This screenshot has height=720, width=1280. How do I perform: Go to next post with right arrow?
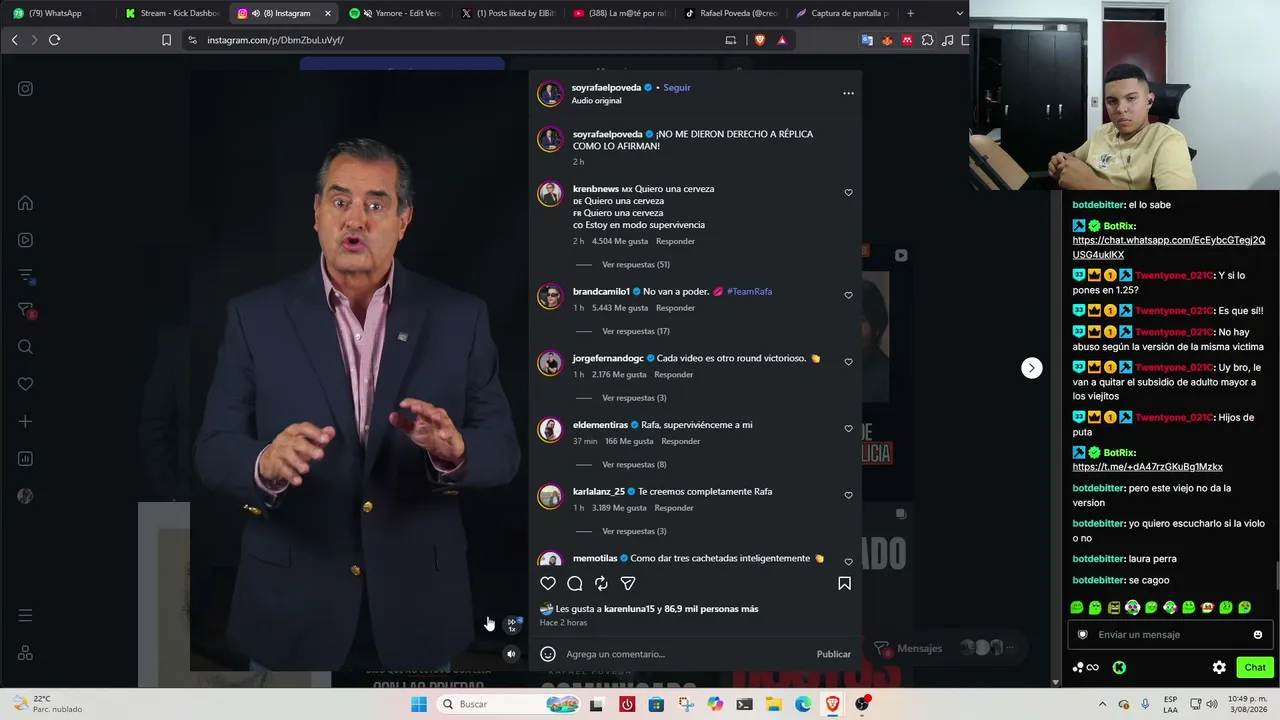coord(1031,368)
